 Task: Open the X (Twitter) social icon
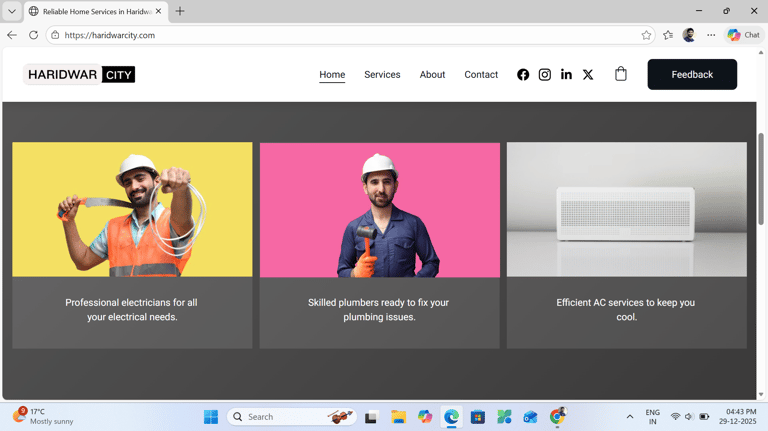coord(588,74)
